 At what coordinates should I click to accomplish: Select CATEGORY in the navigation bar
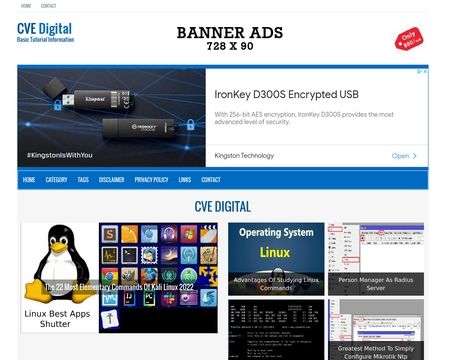click(x=56, y=180)
